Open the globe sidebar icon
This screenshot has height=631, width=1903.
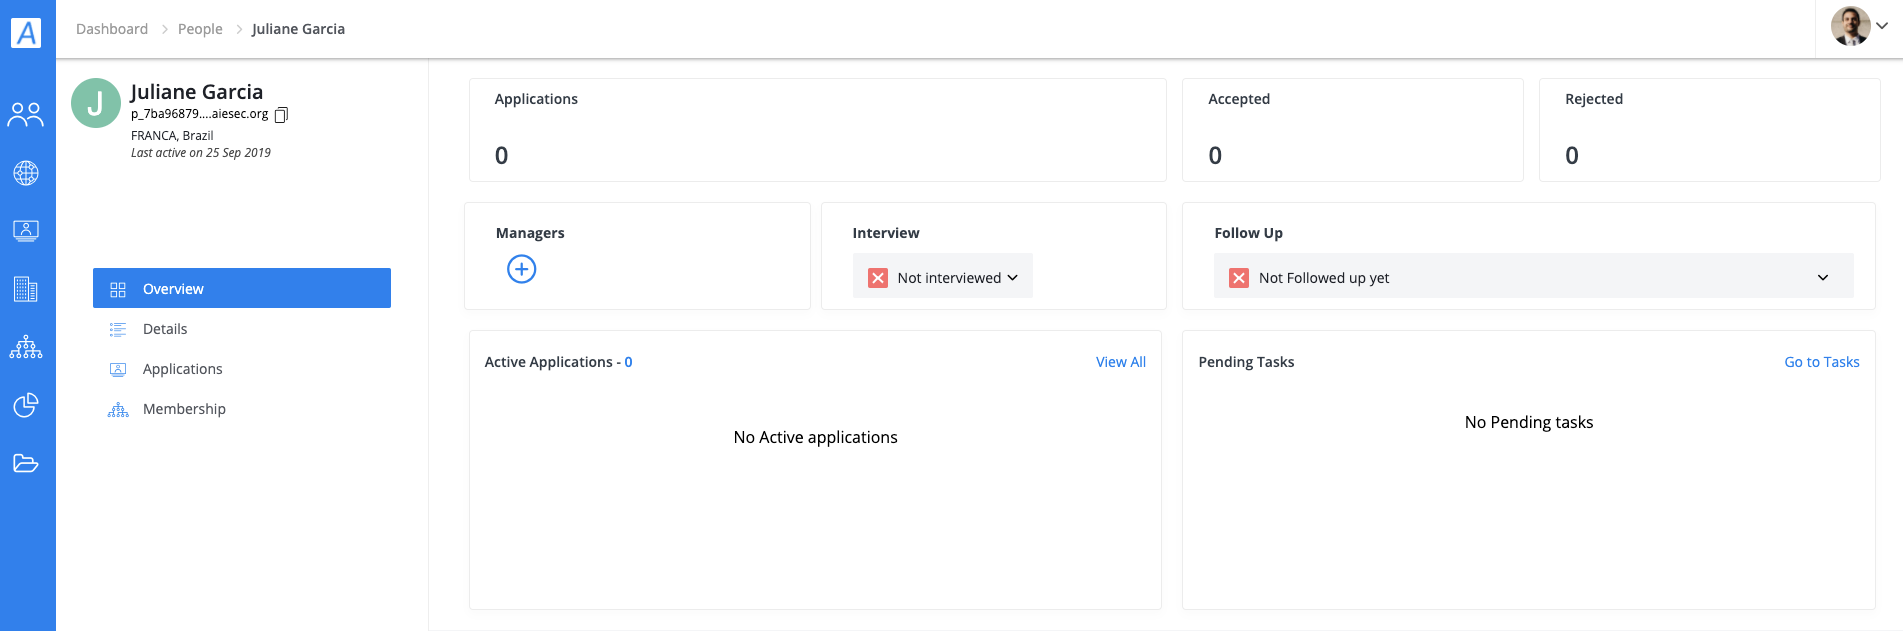(26, 173)
